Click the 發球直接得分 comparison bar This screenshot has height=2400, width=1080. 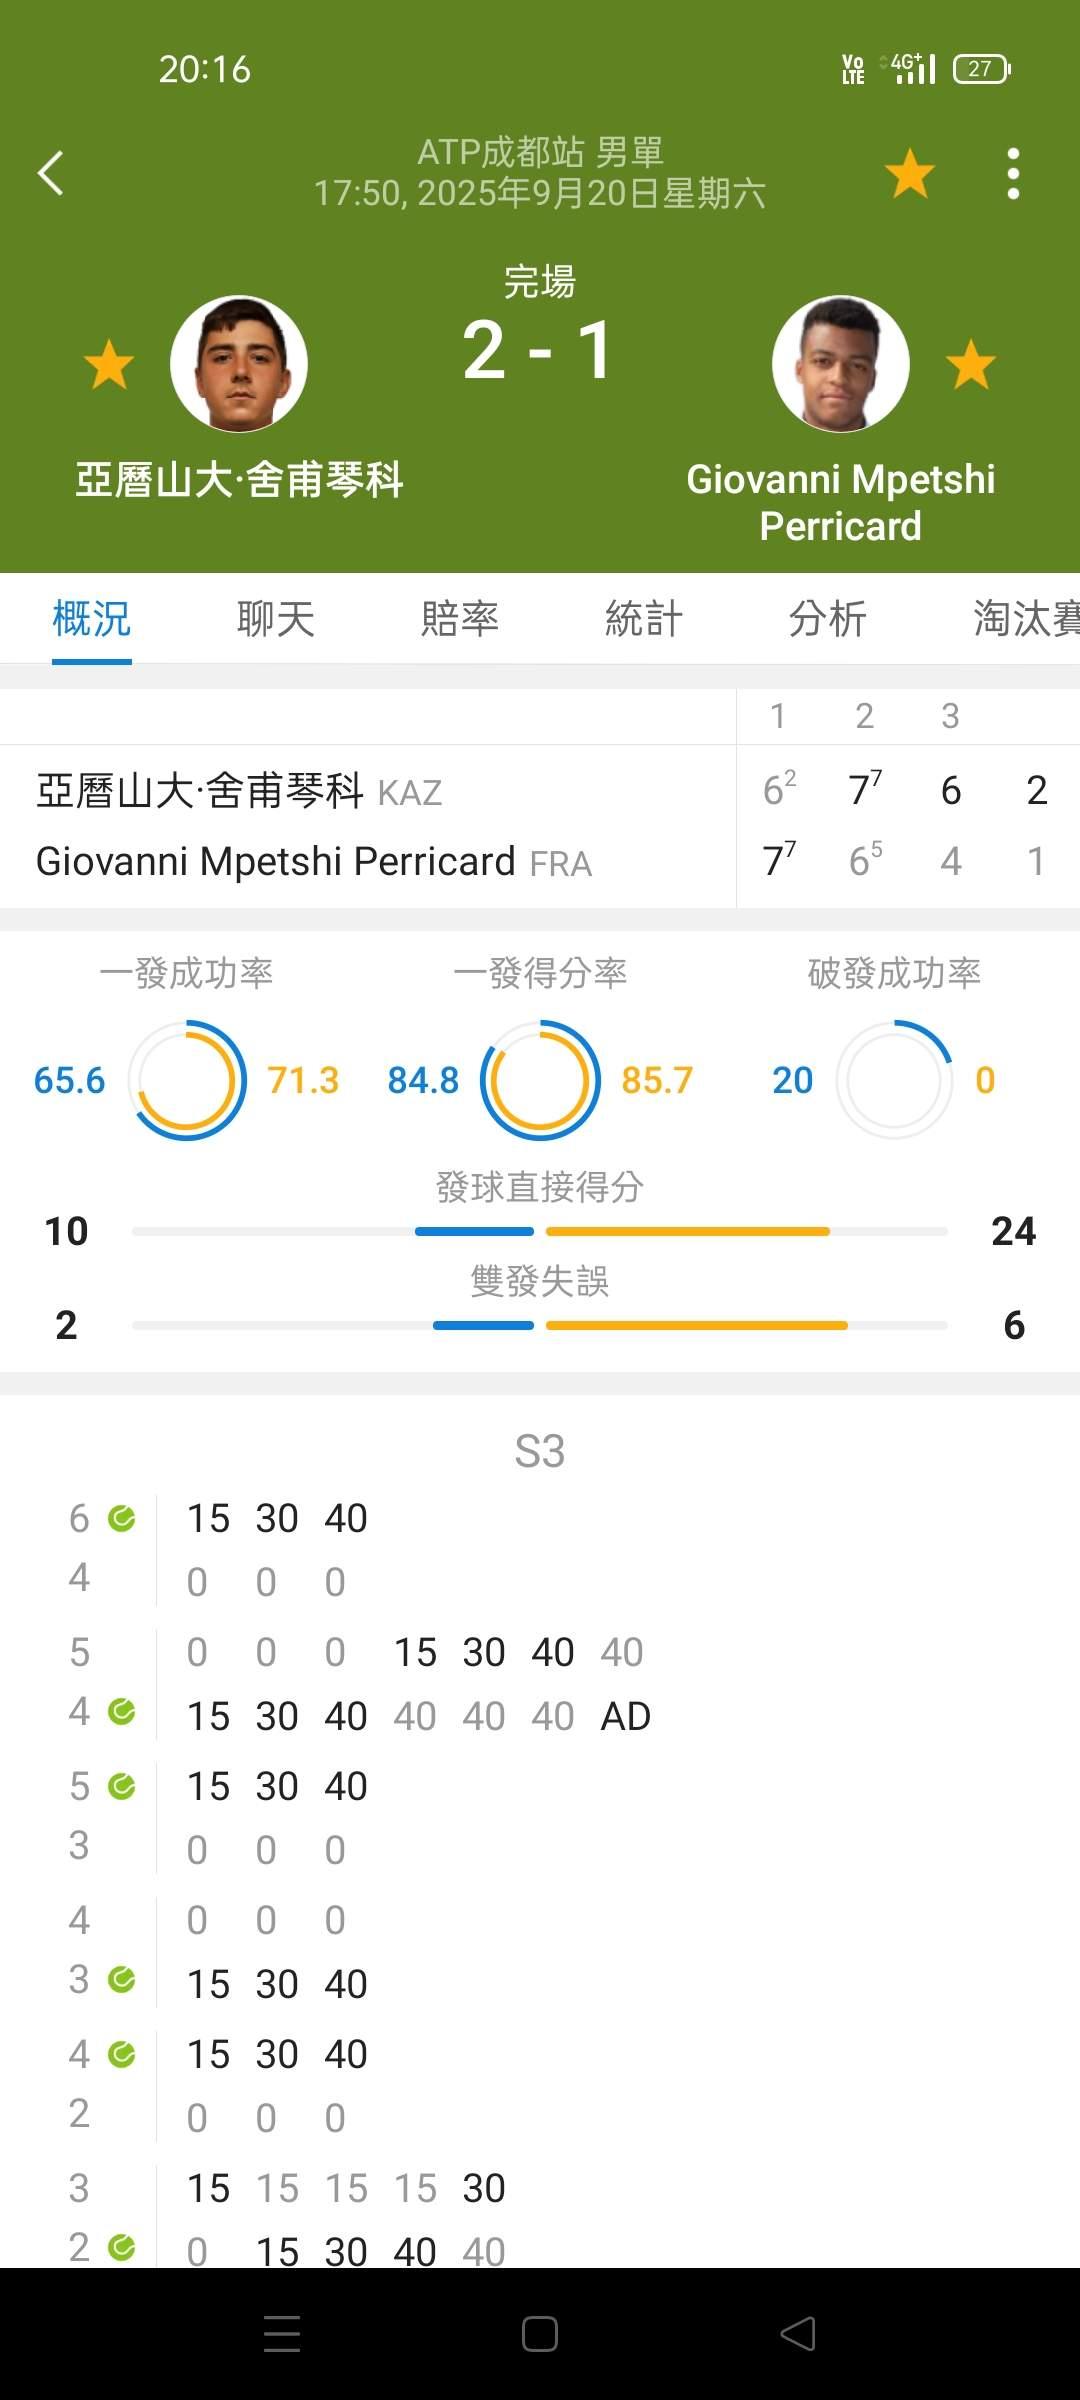540,1231
